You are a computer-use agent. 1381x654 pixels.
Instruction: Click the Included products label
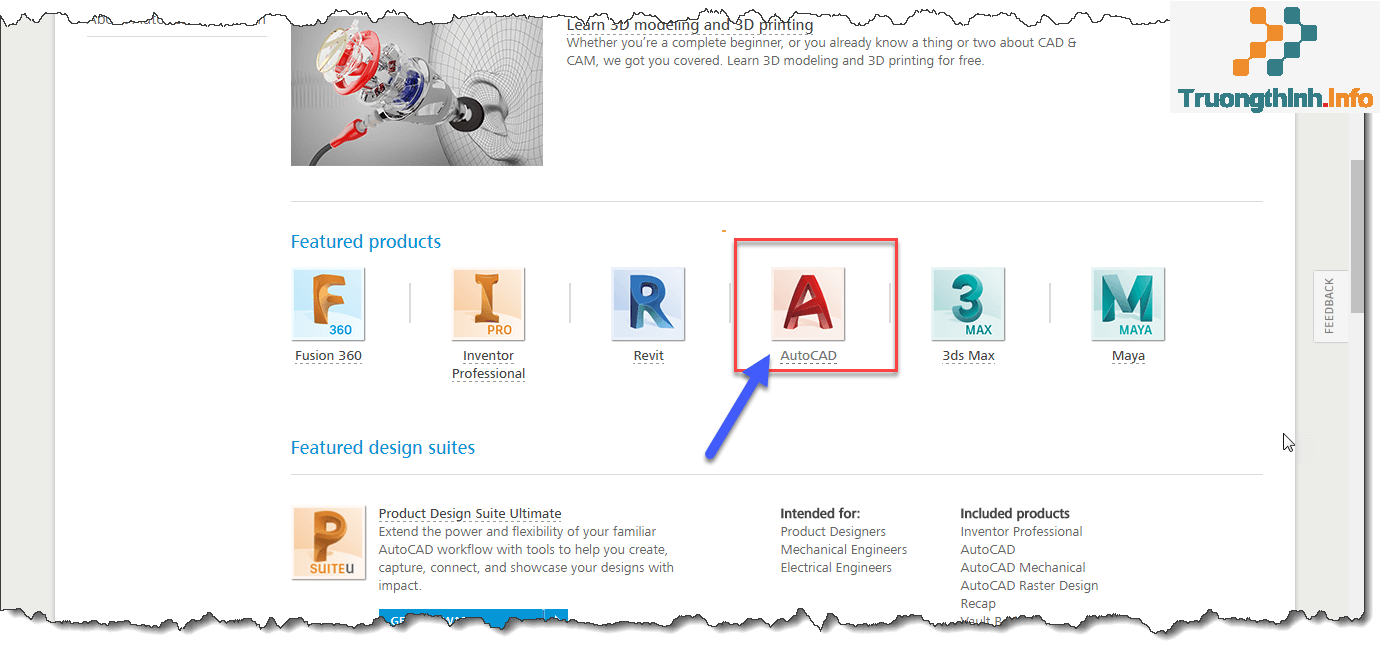pos(1015,514)
